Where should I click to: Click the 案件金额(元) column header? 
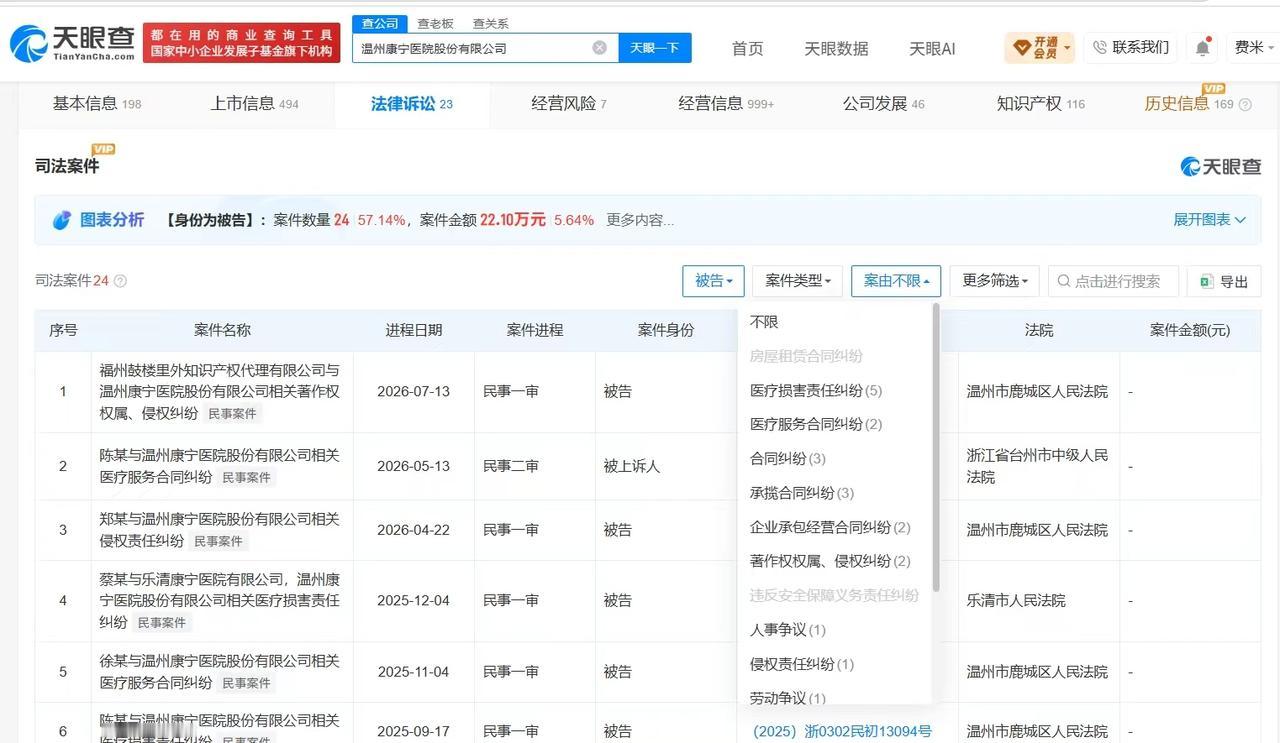tap(1190, 330)
